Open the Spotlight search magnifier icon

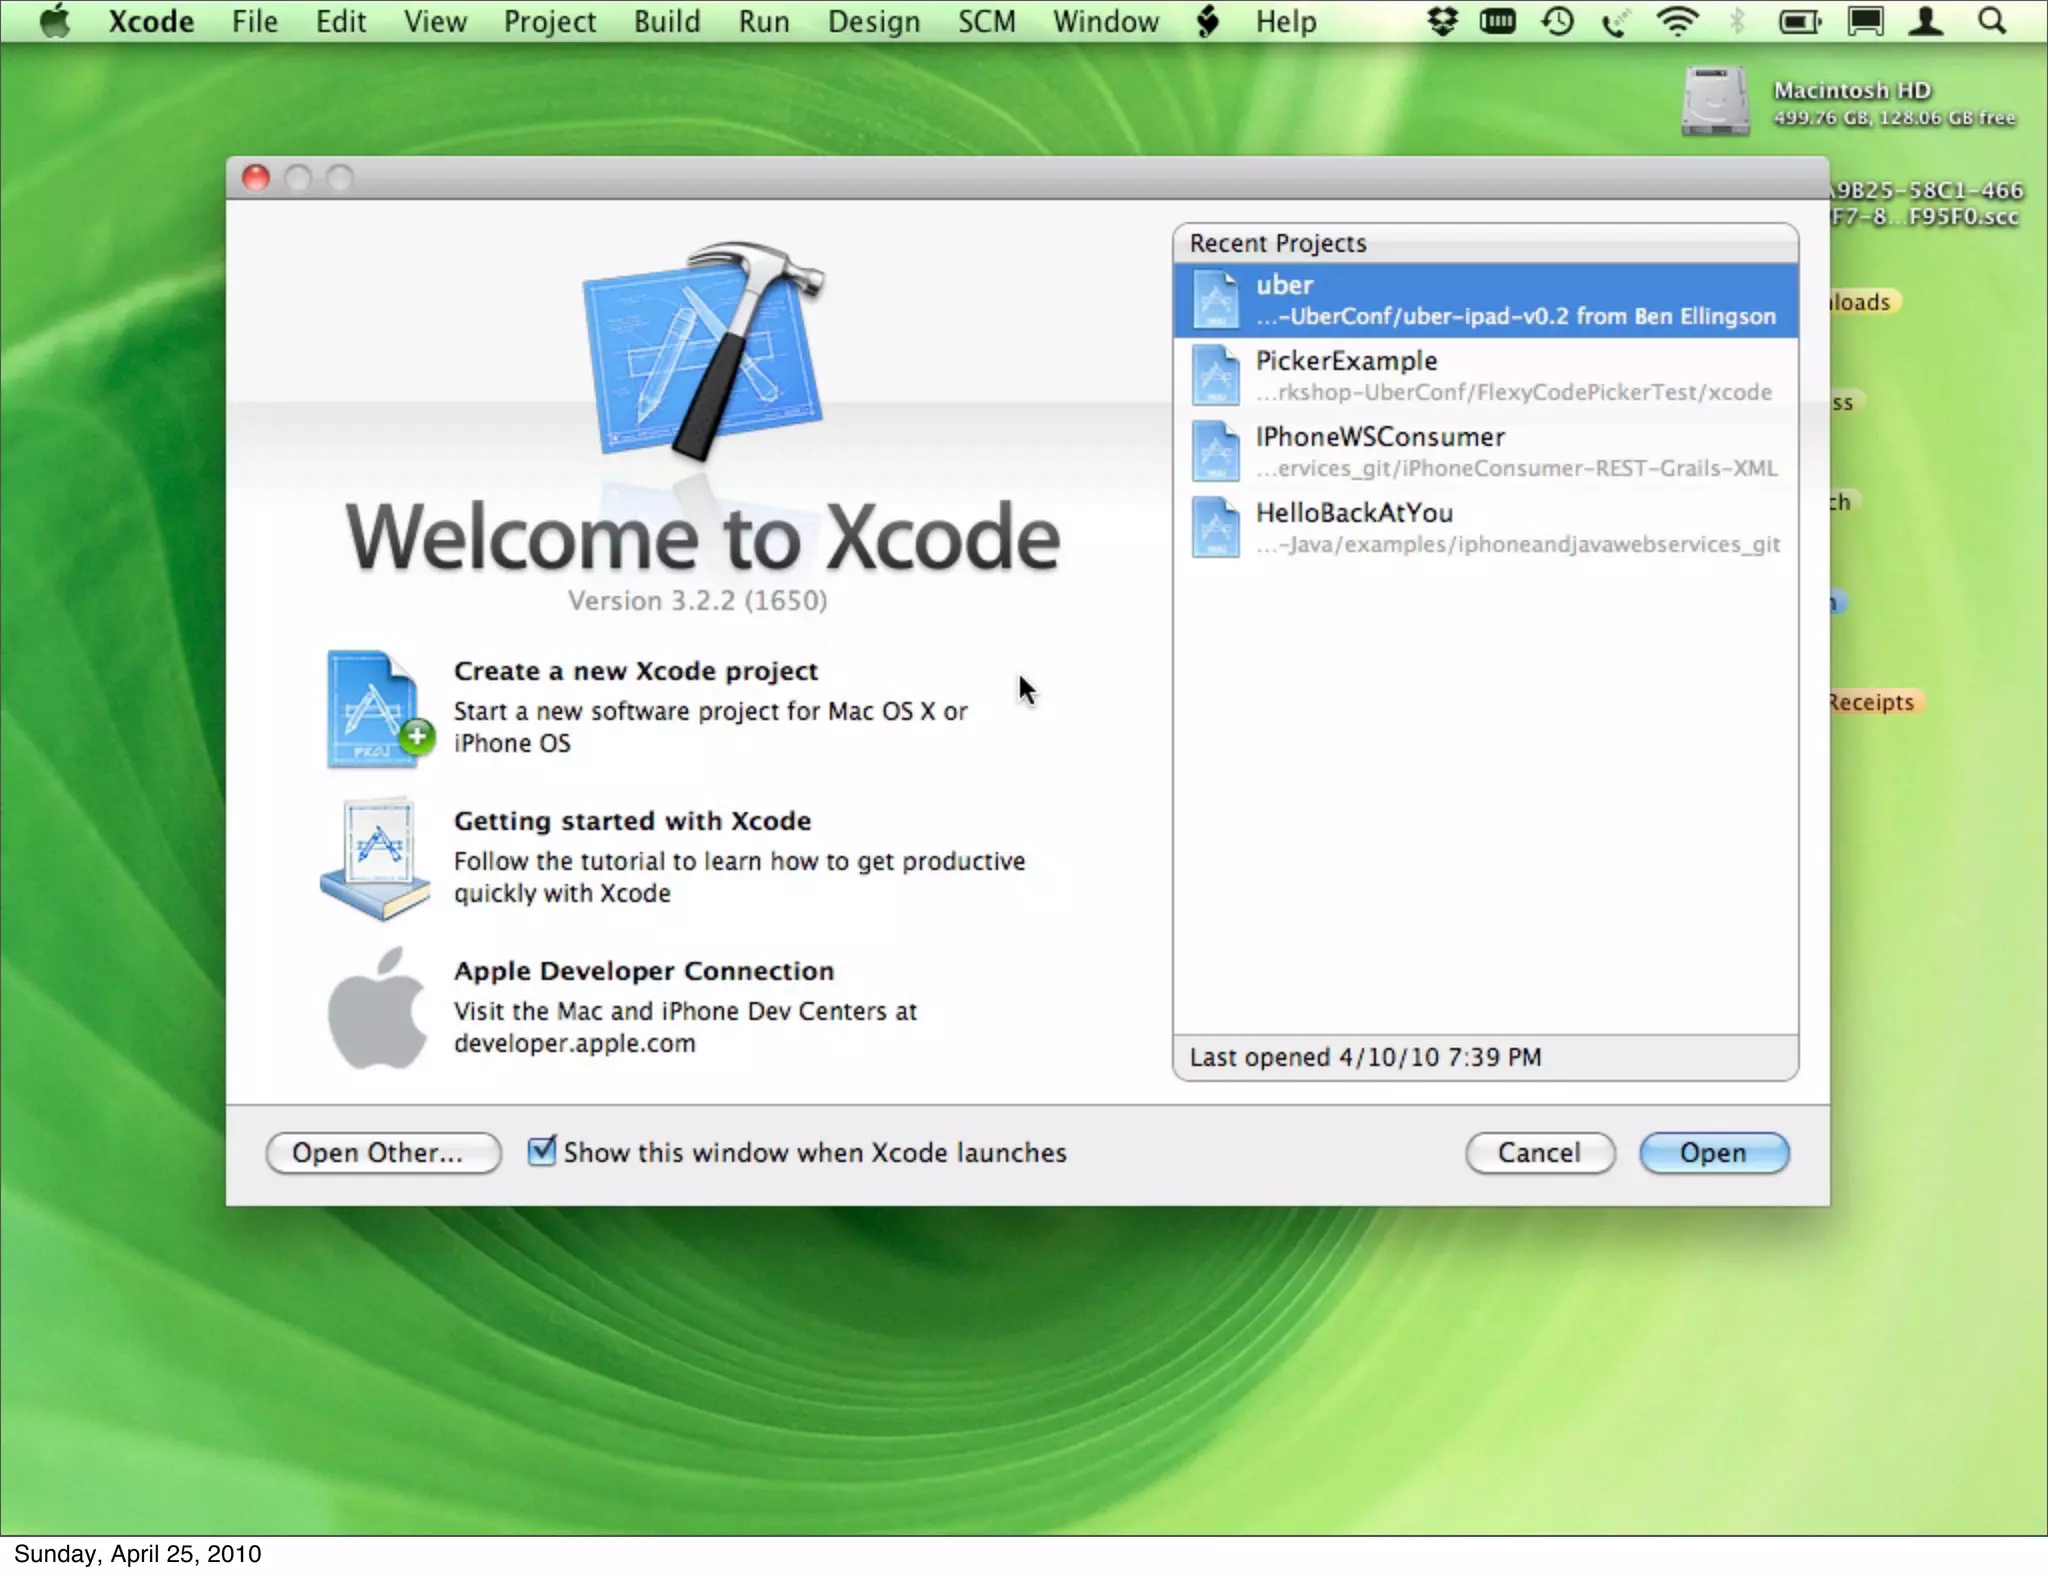click(1991, 21)
